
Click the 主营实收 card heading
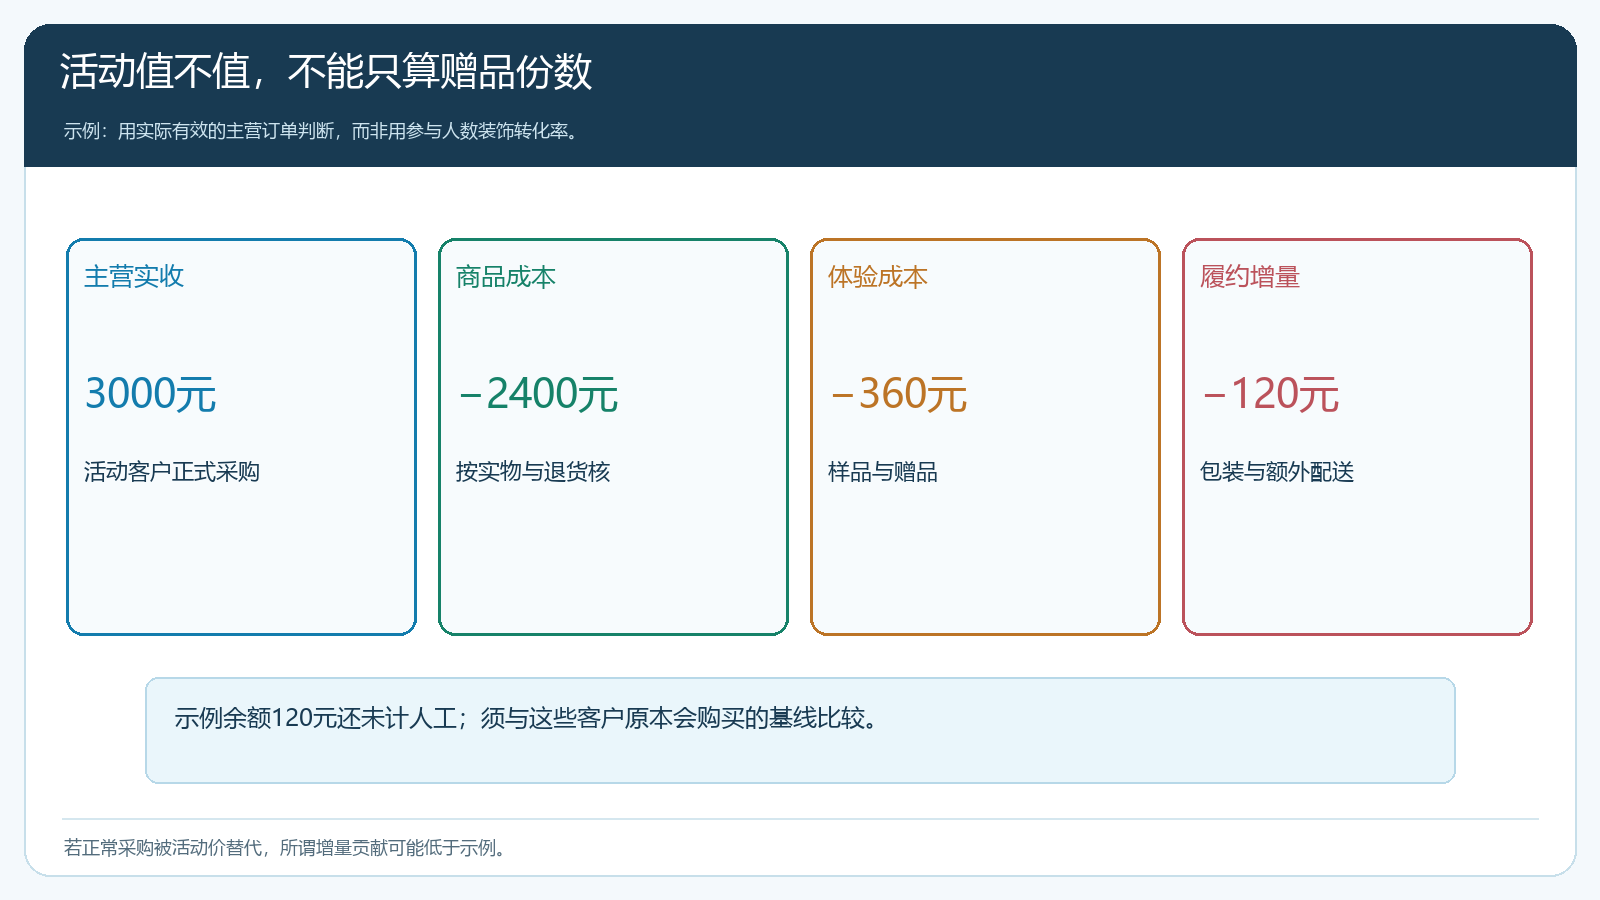[x=134, y=277]
